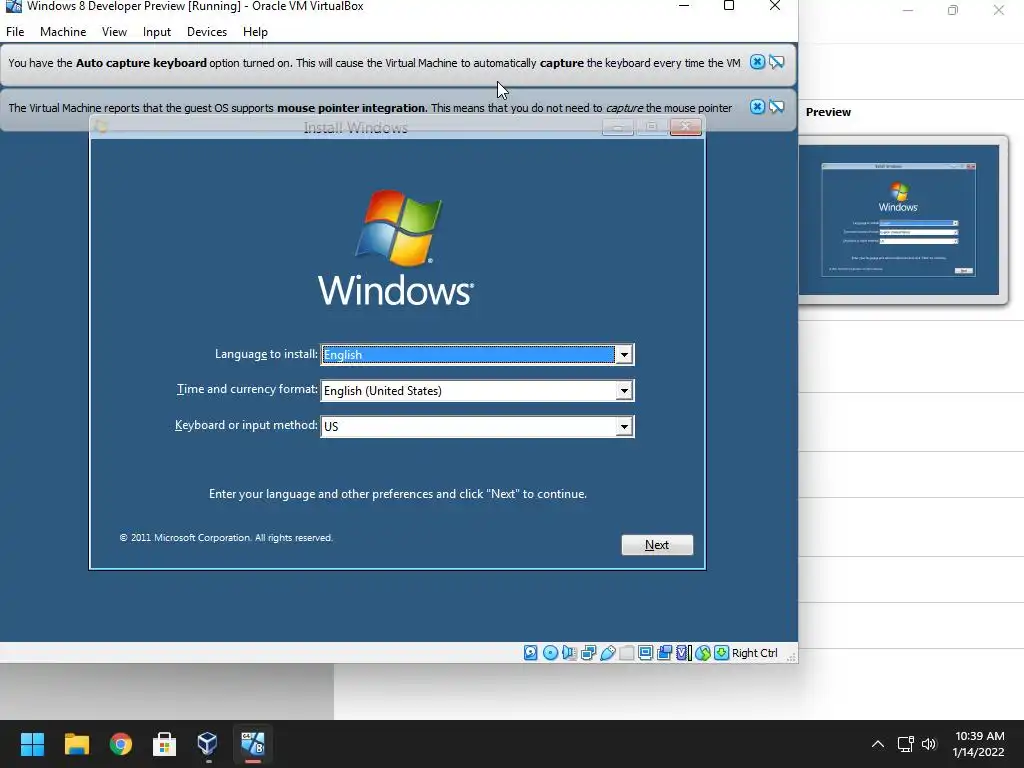The width and height of the screenshot is (1024, 768).
Task: Click the mouse integration status icon
Action: point(703,652)
